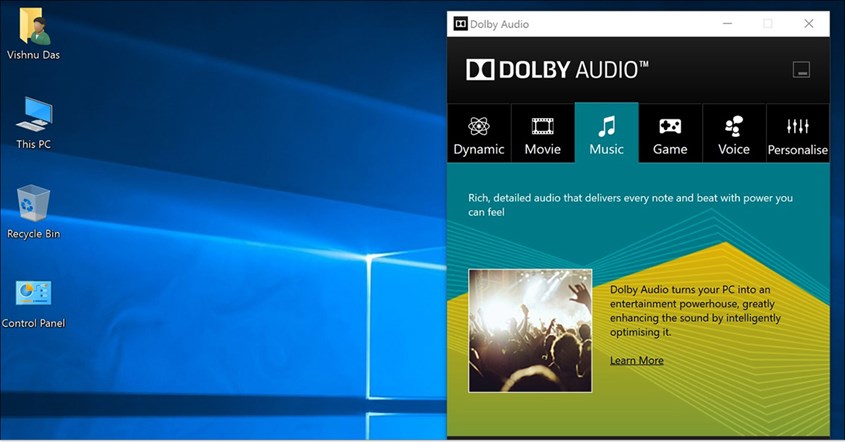845x442 pixels.
Task: Select the Music profile tab
Action: click(606, 133)
